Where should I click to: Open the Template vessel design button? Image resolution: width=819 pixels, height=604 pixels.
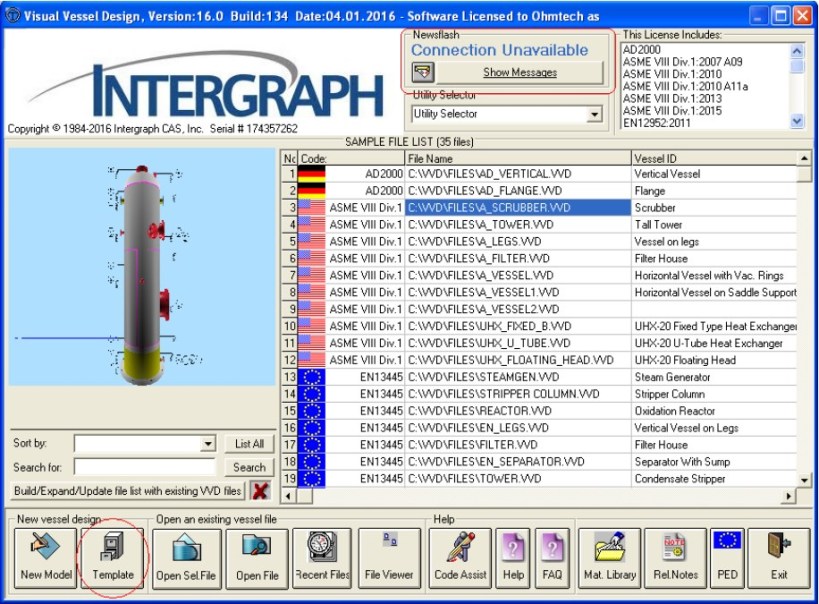113,558
